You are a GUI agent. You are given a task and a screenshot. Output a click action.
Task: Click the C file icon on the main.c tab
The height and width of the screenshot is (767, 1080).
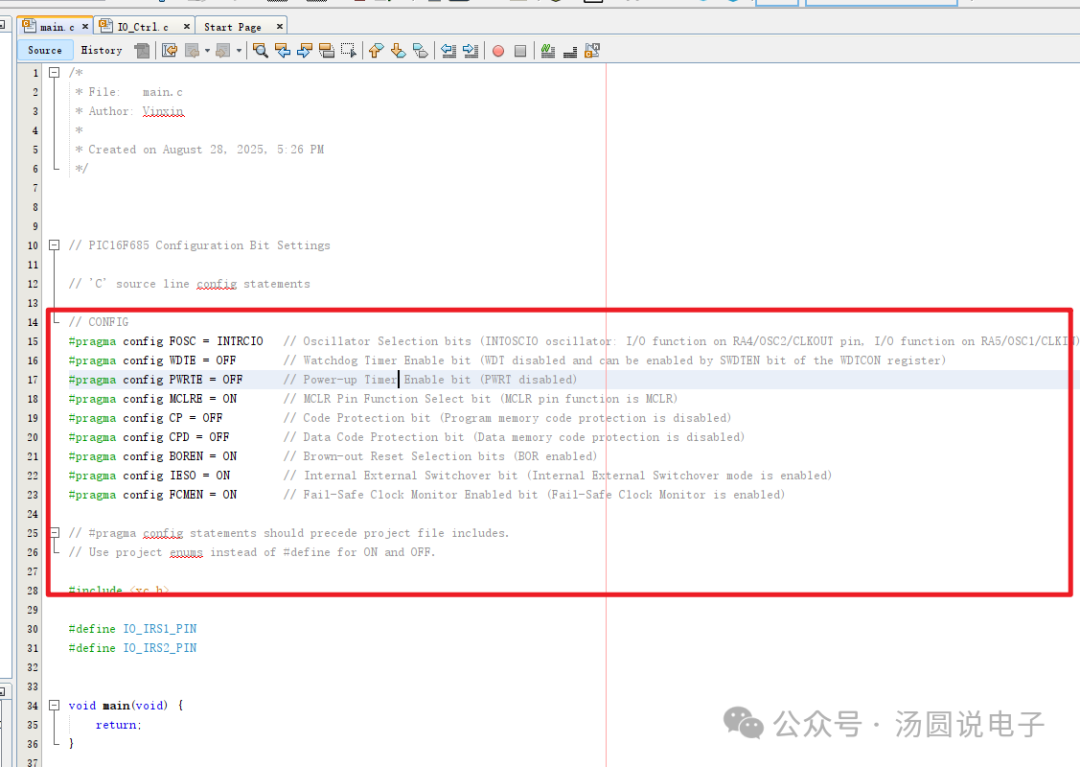pos(29,25)
